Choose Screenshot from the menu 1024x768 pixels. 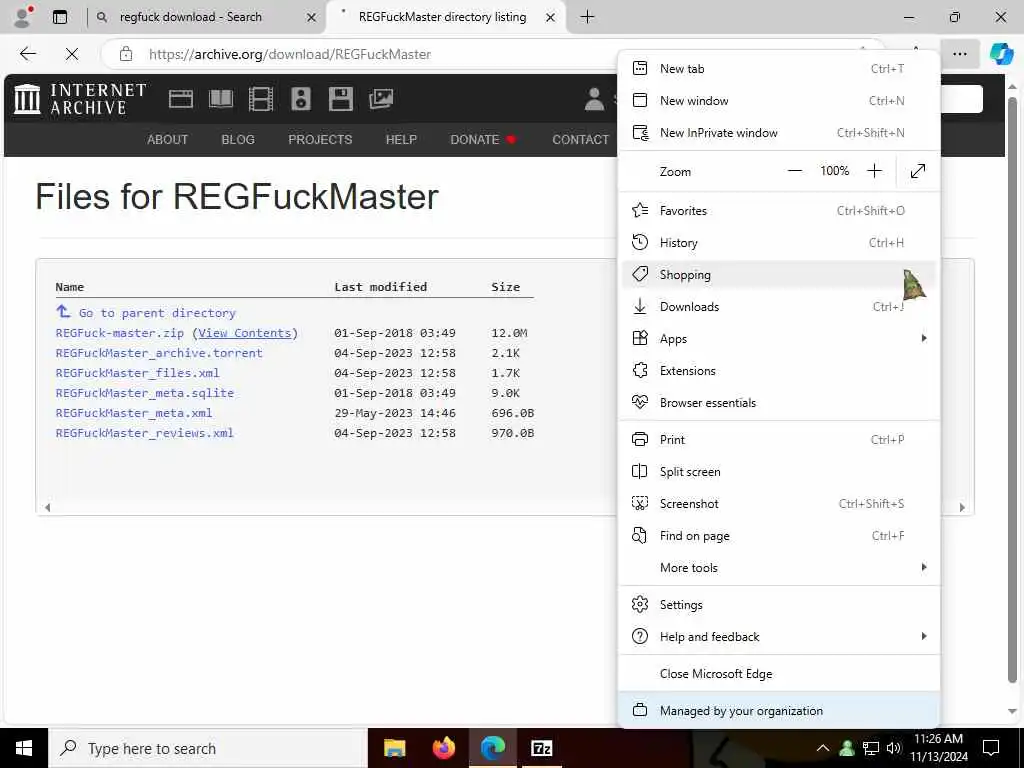coord(778,504)
